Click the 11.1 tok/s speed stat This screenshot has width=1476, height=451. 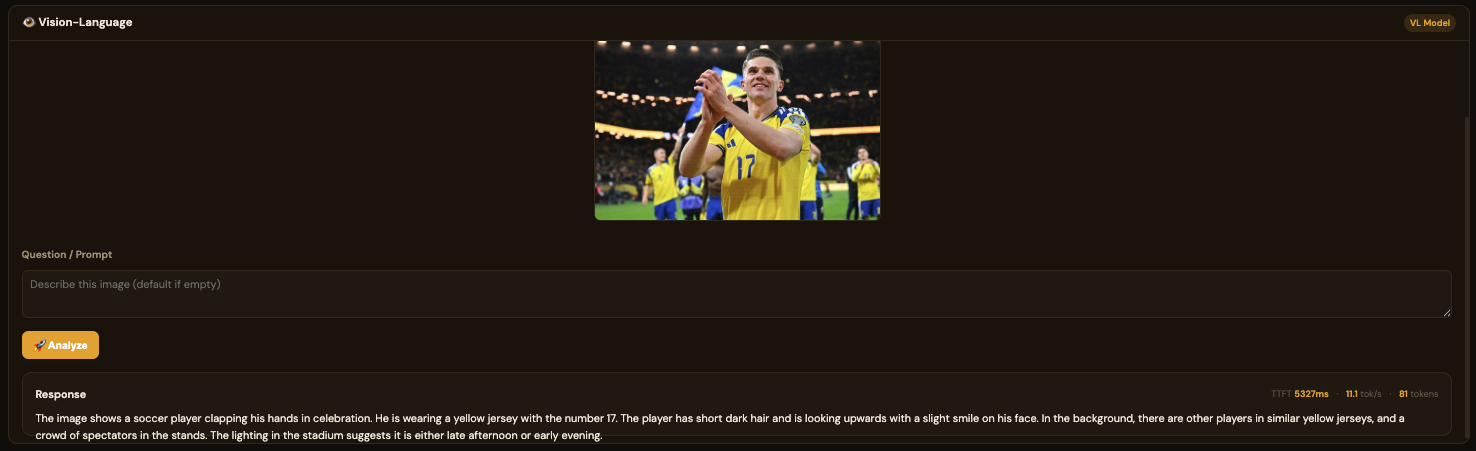(x=1363, y=394)
